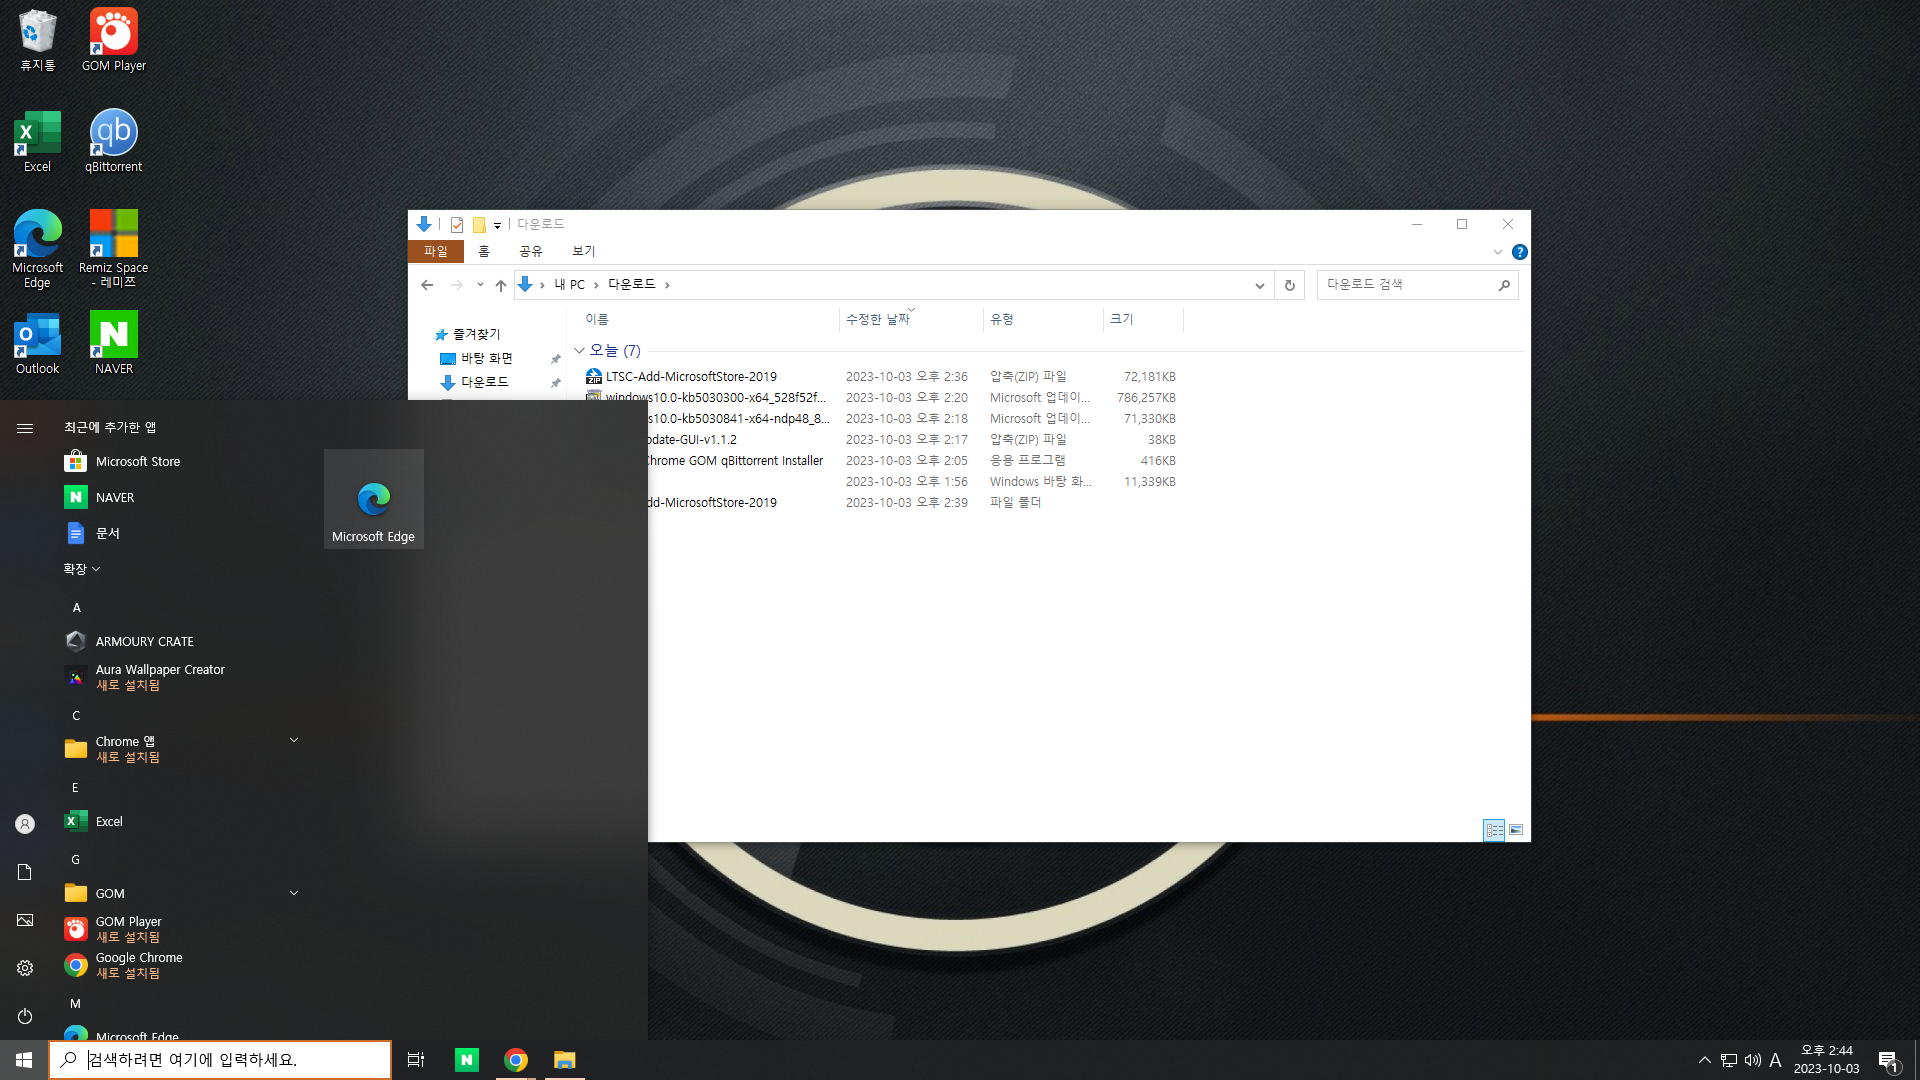Image resolution: width=1920 pixels, height=1080 pixels.
Task: Open the 공유 ribbon tab
Action: pyautogui.click(x=530, y=251)
